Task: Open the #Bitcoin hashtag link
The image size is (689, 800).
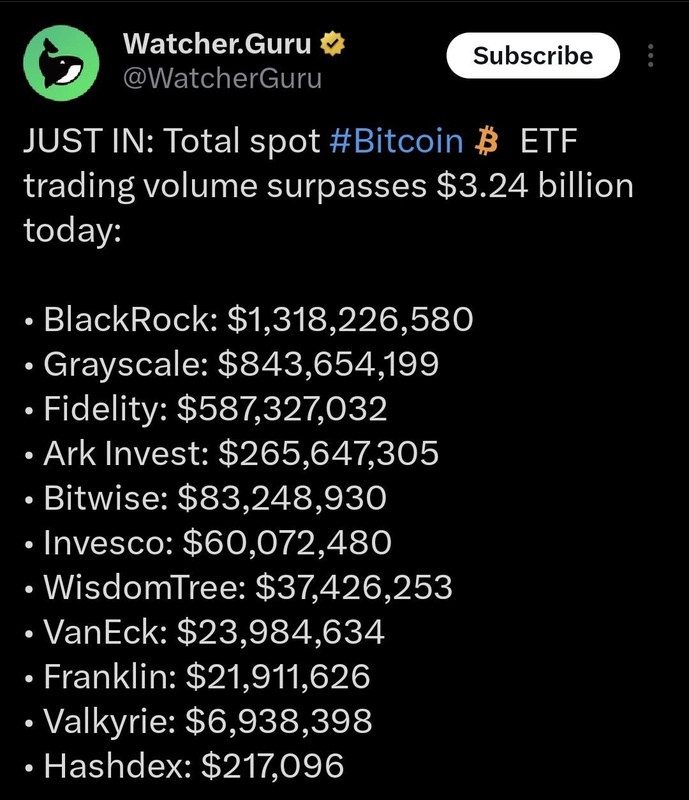Action: click(396, 143)
